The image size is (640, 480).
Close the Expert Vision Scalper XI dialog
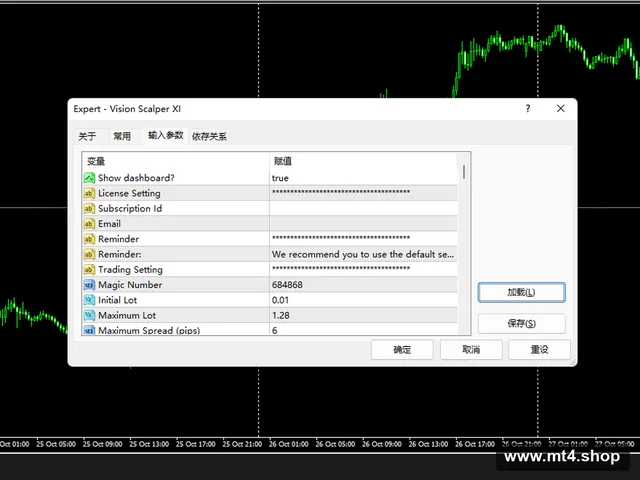(x=561, y=108)
